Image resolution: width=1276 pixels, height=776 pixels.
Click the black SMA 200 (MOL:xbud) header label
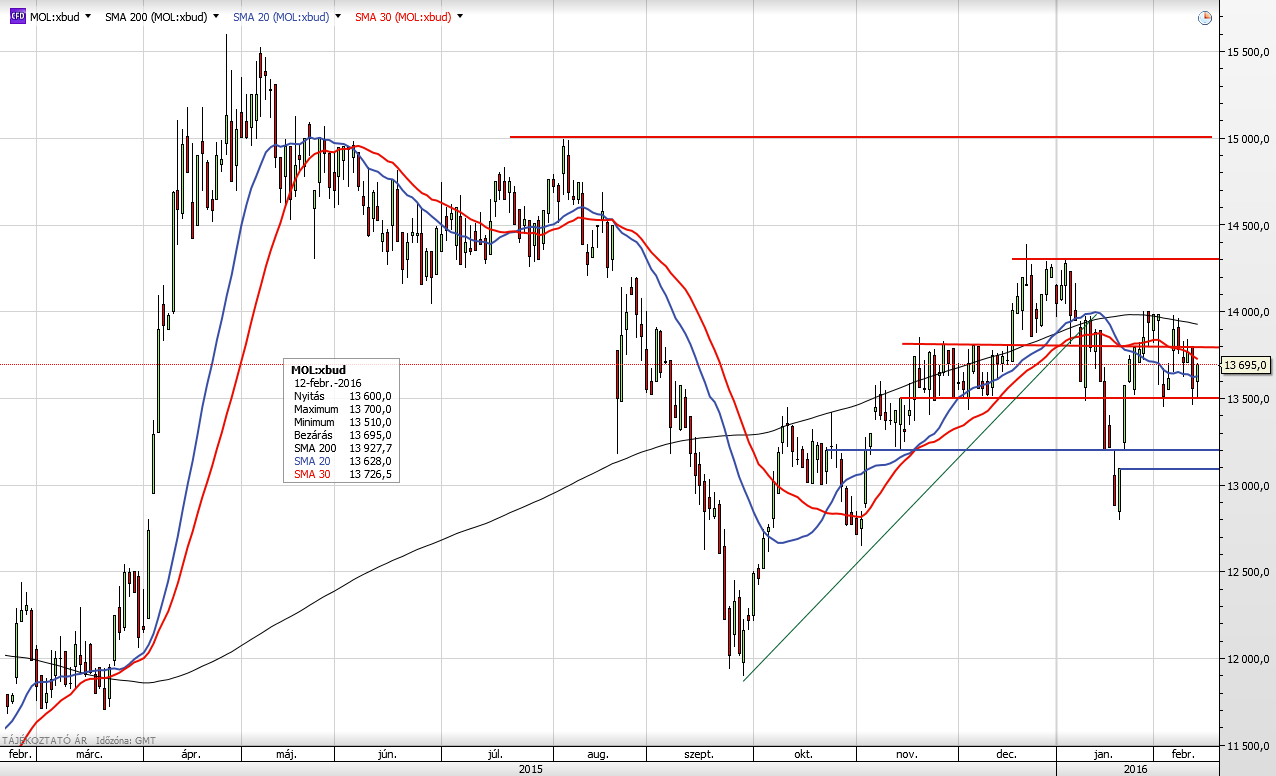coord(157,17)
